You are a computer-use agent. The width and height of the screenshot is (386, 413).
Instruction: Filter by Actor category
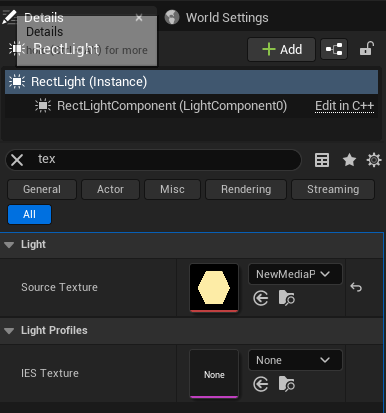tap(110, 189)
